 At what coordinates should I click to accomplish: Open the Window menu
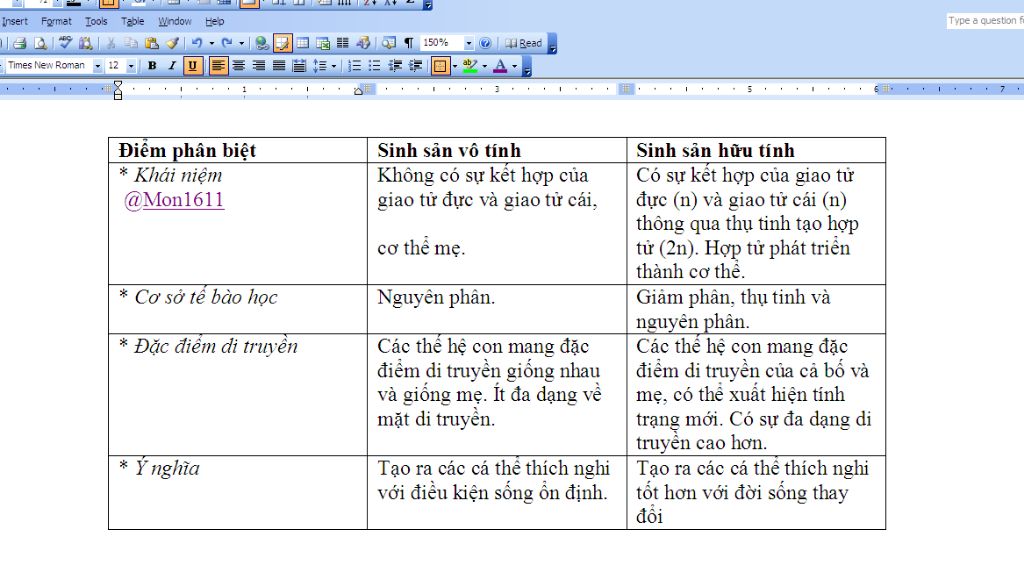click(x=174, y=21)
